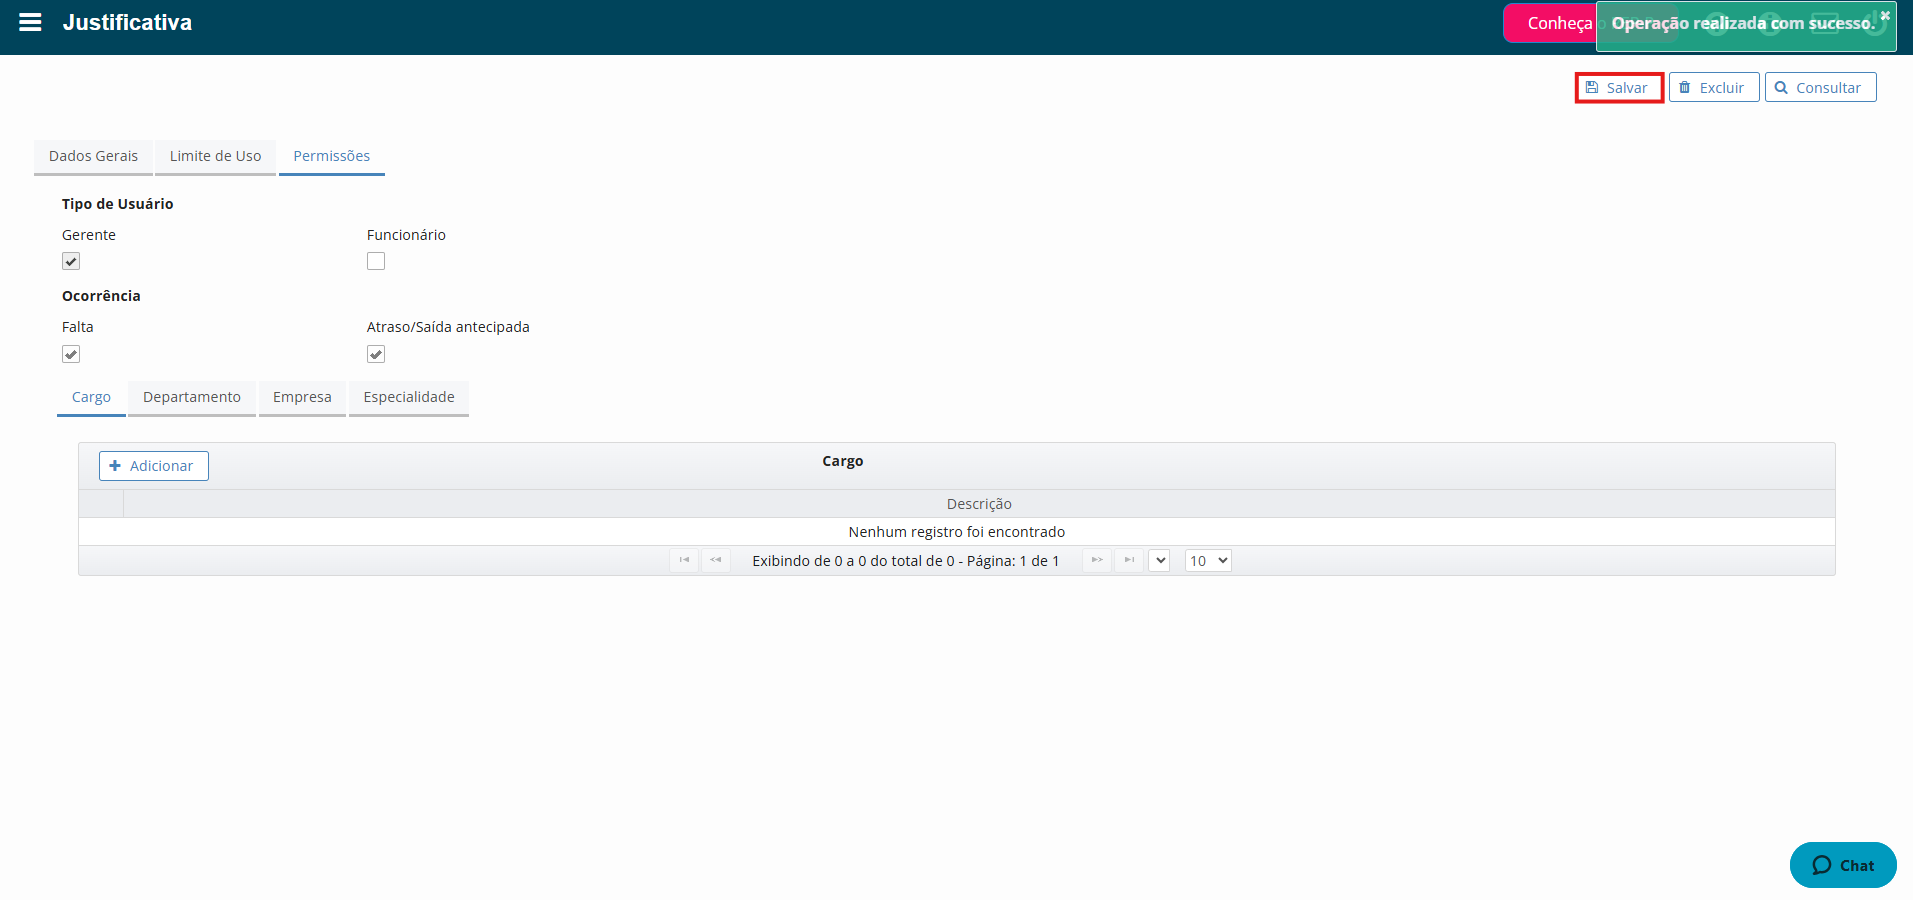Click the Consultar button

click(x=1820, y=88)
